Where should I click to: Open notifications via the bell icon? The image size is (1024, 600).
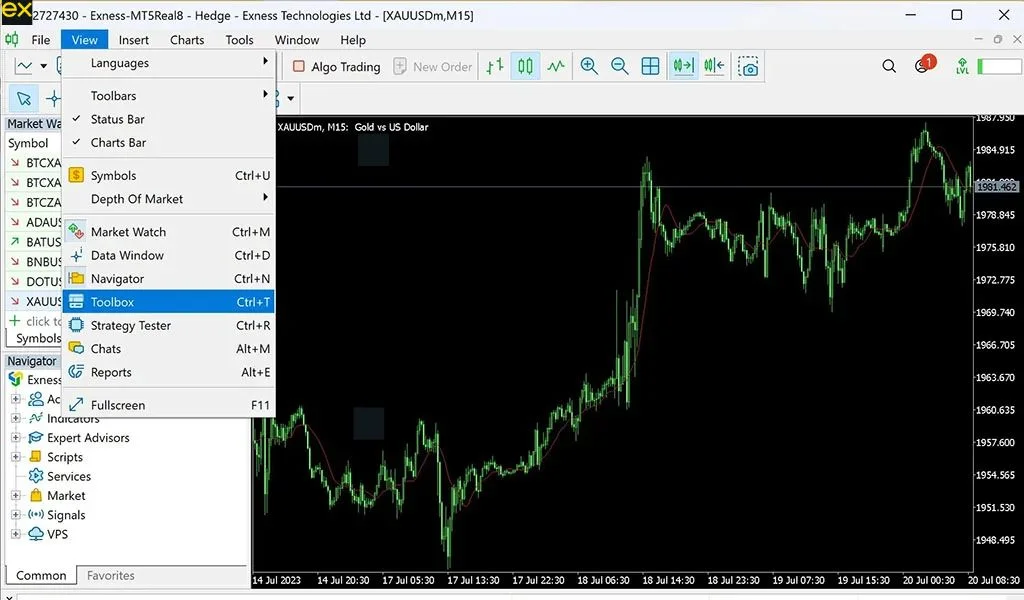point(920,65)
